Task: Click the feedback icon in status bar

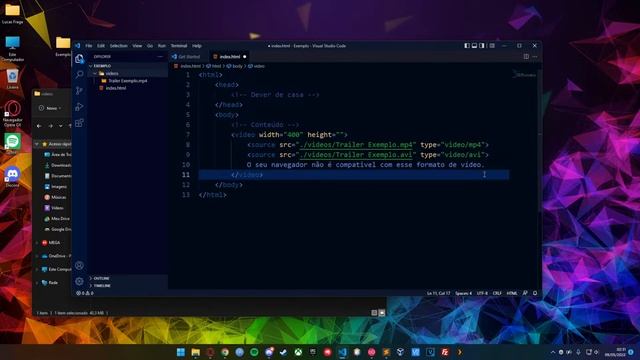Action: [525, 293]
